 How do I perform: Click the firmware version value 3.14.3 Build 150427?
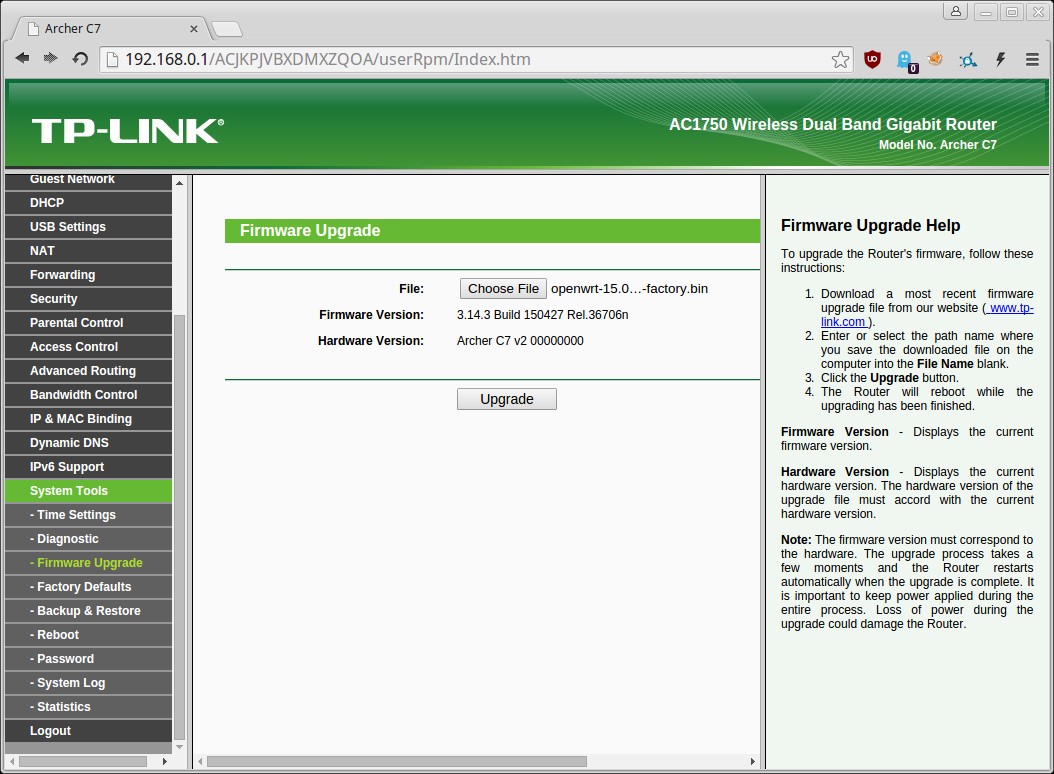tap(542, 315)
